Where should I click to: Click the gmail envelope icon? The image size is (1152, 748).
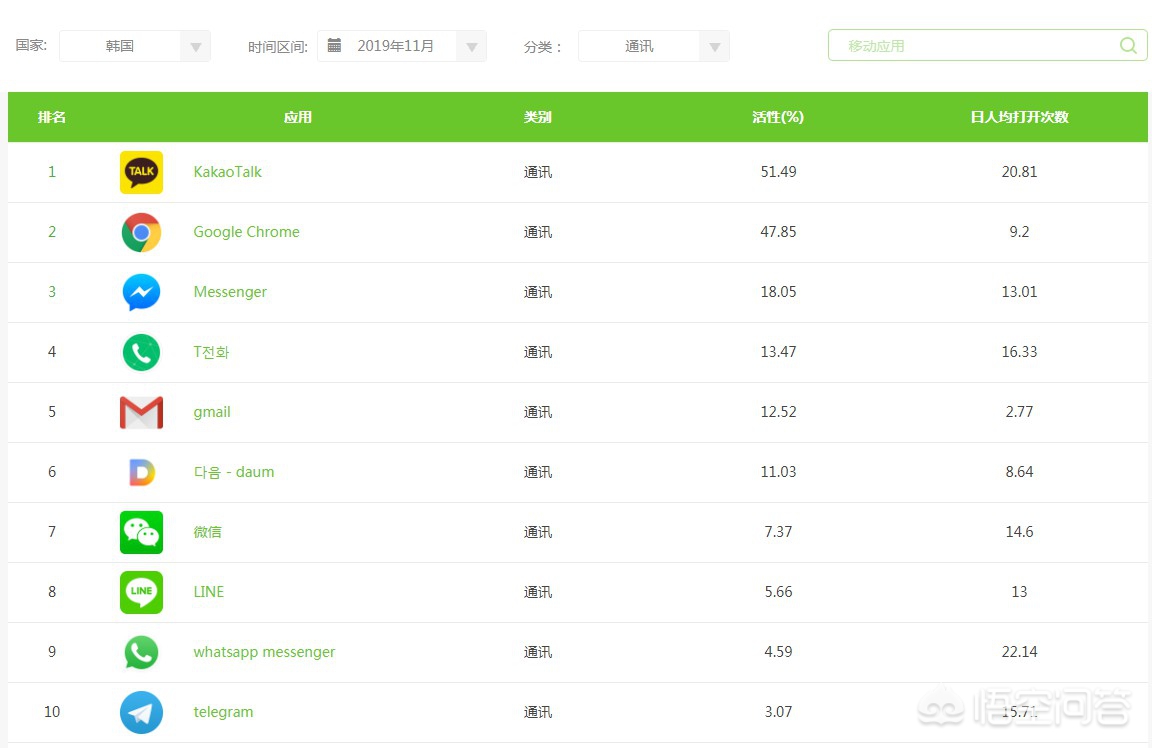point(141,412)
